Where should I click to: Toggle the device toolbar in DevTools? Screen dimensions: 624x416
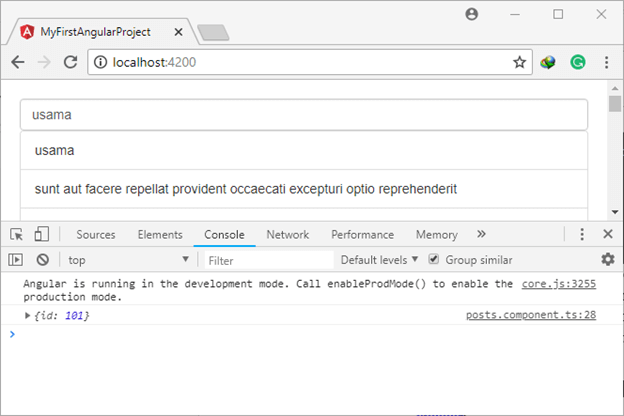tap(41, 234)
